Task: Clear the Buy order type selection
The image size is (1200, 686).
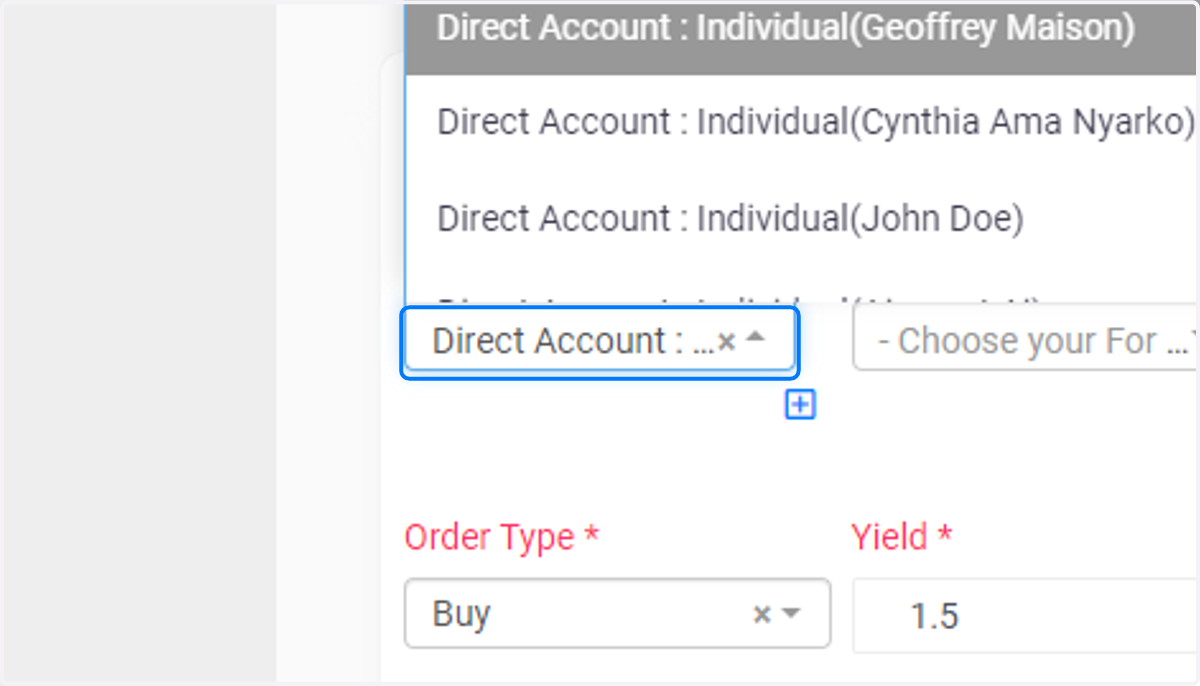Action: 762,614
